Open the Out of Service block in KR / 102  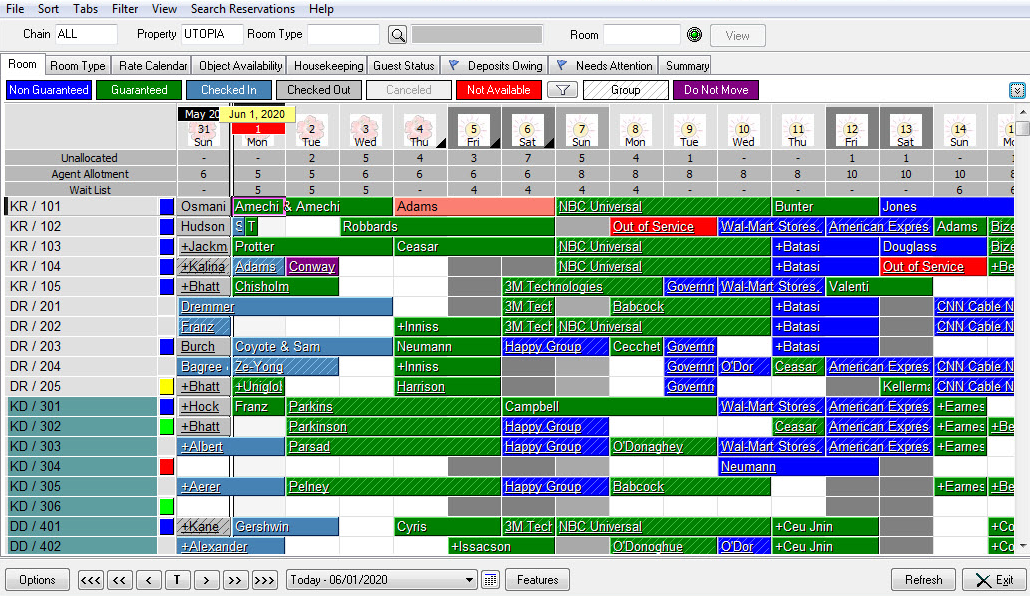(x=663, y=227)
